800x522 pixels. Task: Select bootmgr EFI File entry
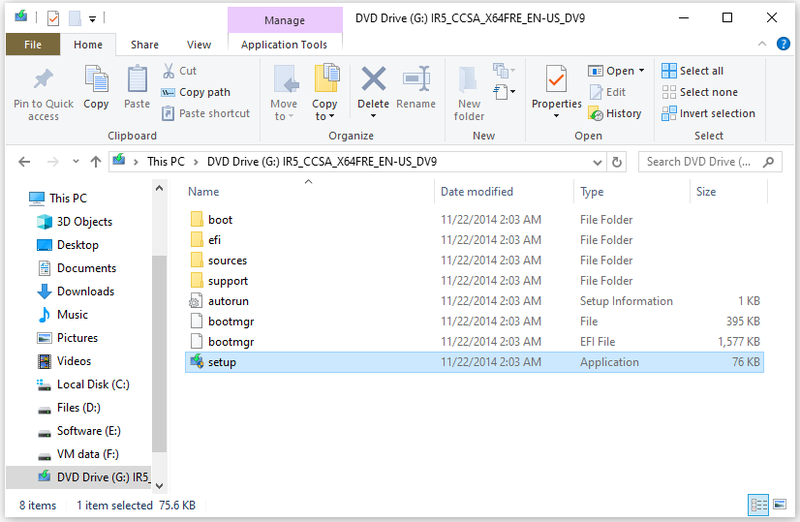point(474,342)
